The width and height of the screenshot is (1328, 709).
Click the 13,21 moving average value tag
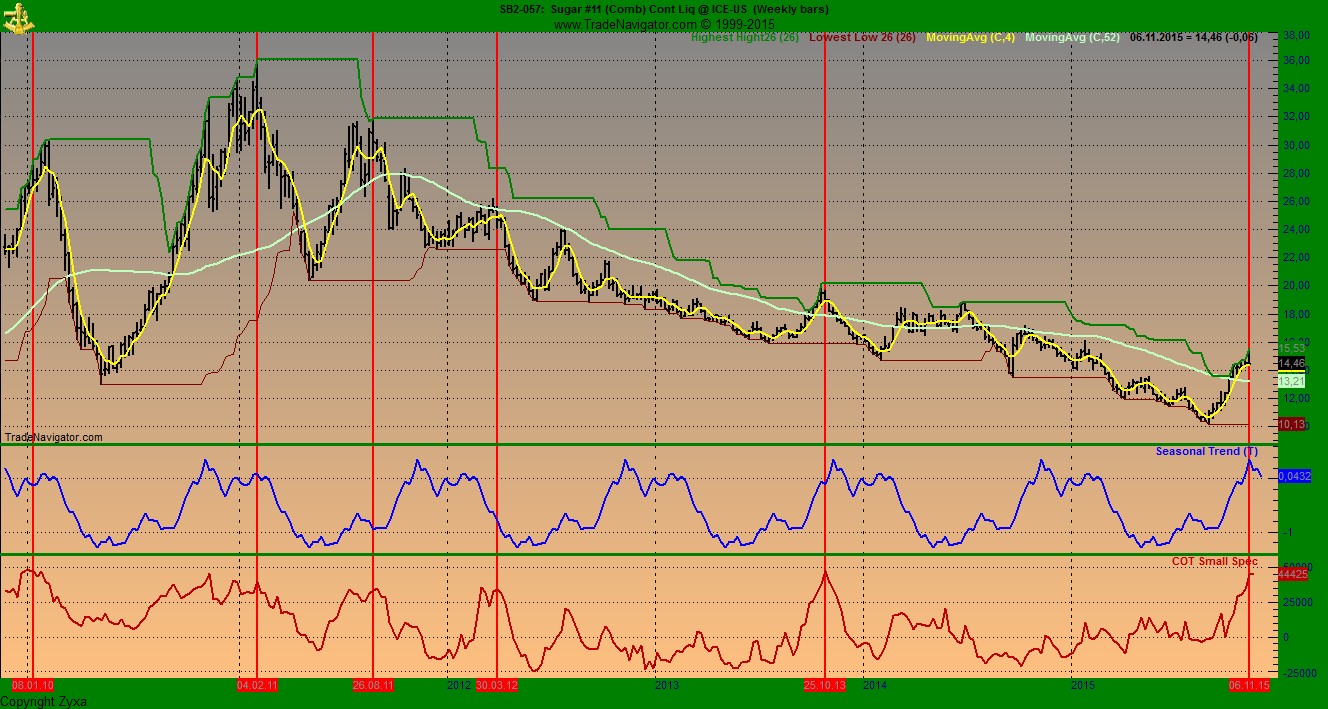[1292, 381]
